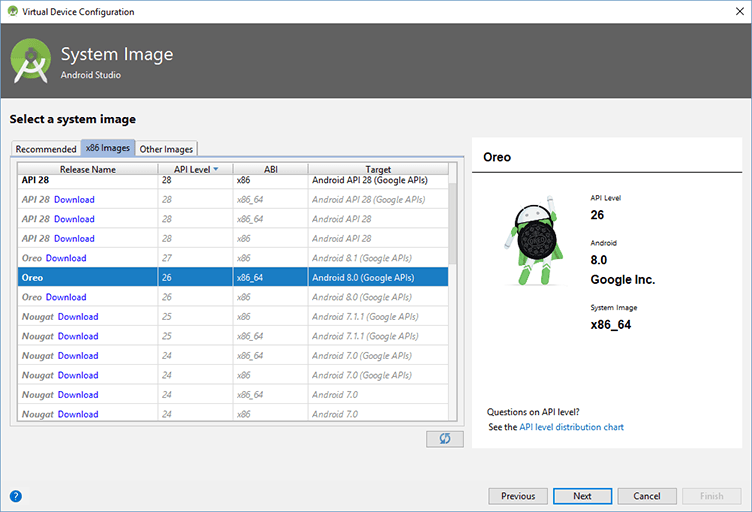Click the Android Studio logo in the header
The width and height of the screenshot is (752, 512).
(x=31, y=61)
